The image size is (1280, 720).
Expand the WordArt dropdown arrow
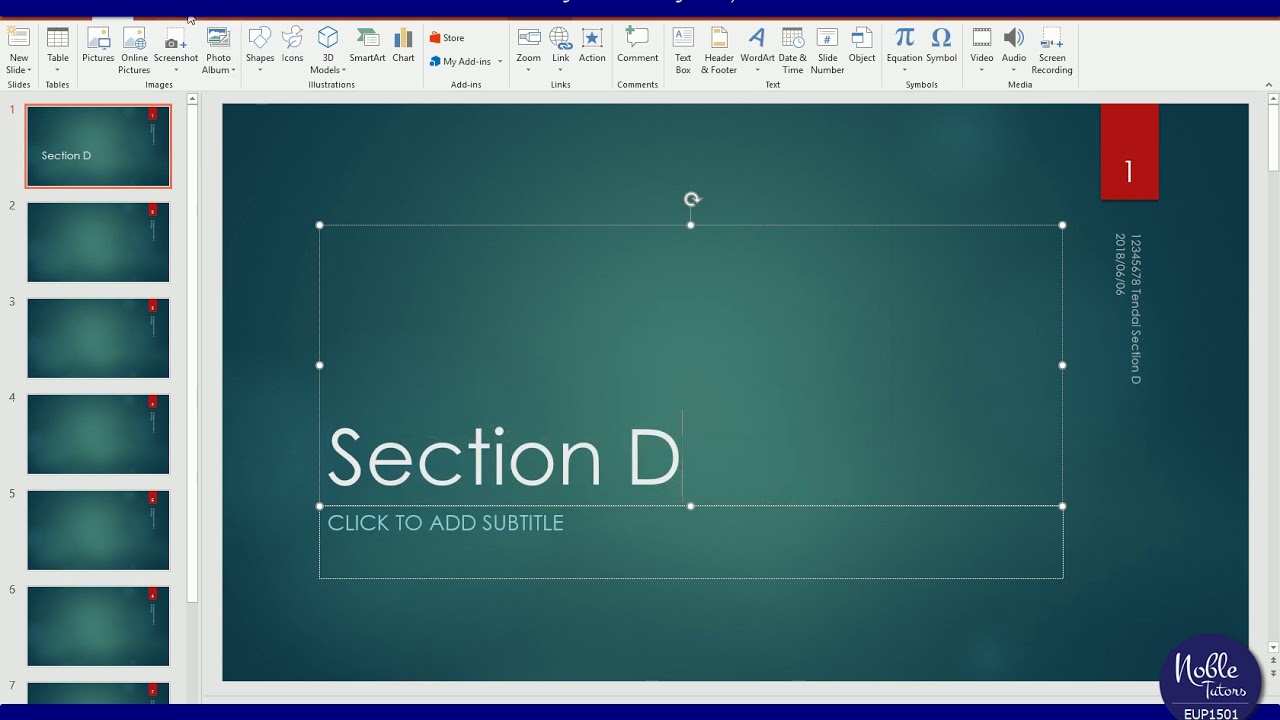pos(757,70)
